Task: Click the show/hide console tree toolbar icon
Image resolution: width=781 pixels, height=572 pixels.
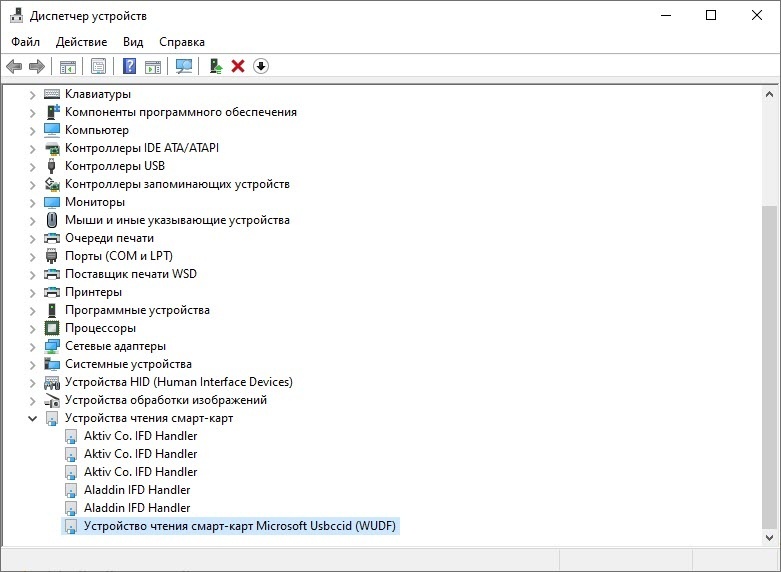Action: [68, 66]
